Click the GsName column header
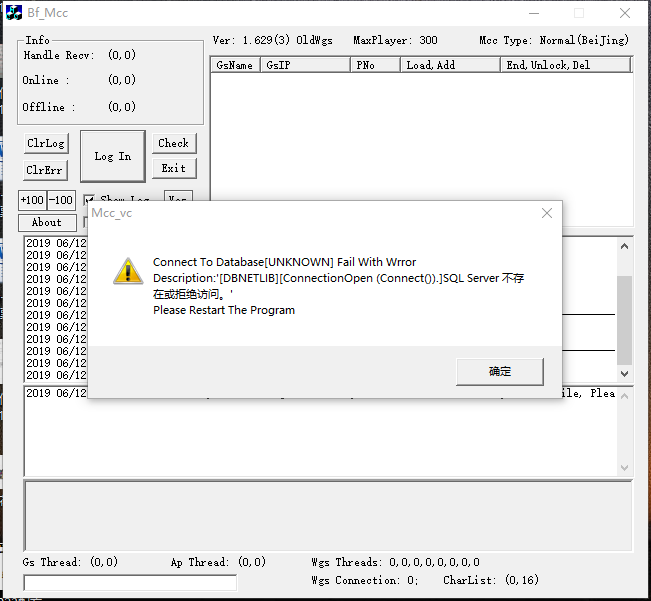The height and width of the screenshot is (601, 651). pos(235,65)
